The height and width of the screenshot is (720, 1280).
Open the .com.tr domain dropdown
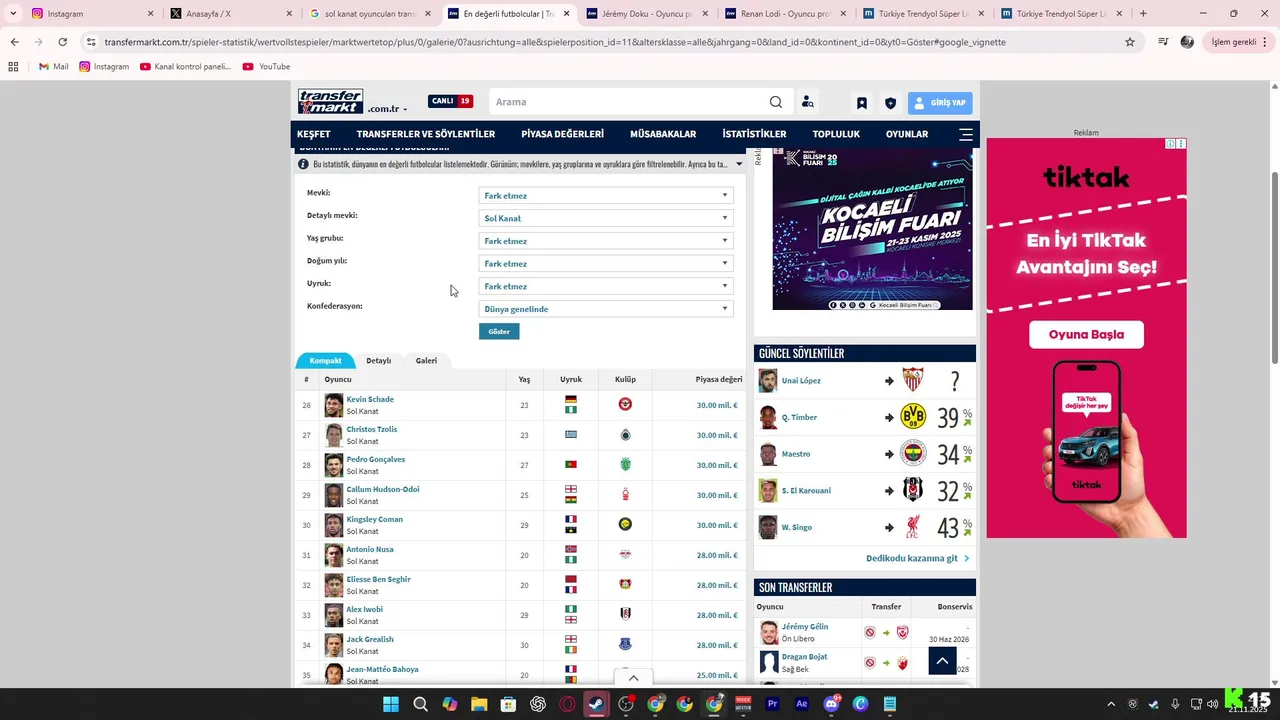pyautogui.click(x=387, y=109)
